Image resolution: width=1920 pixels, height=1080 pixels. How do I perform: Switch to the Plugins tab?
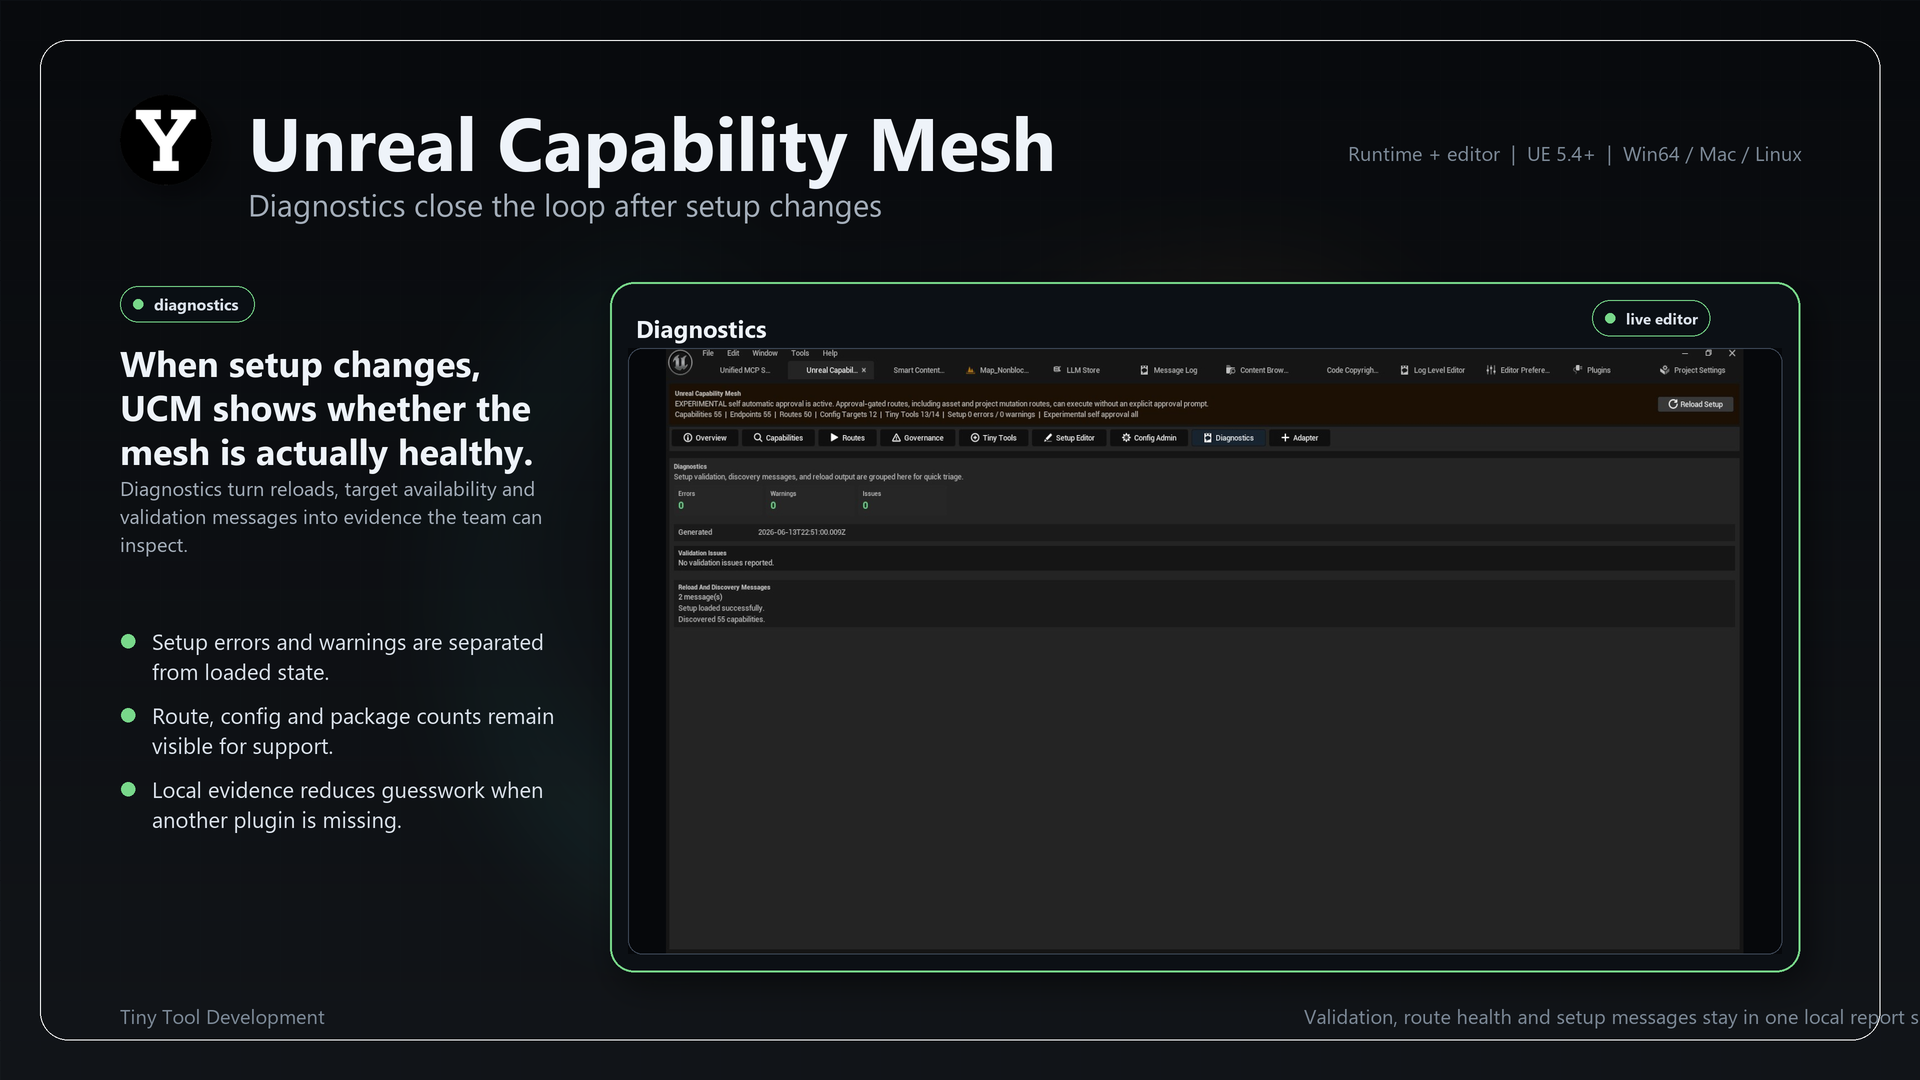1598,370
